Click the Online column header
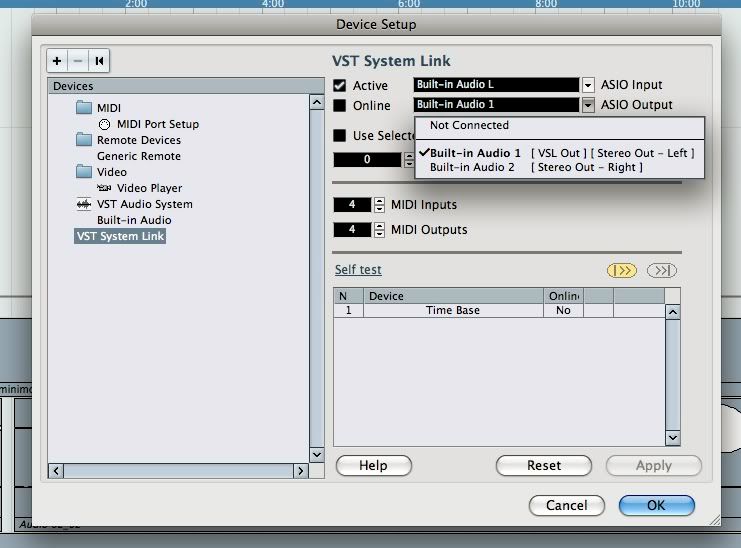Image resolution: width=741 pixels, height=548 pixels. point(563,296)
